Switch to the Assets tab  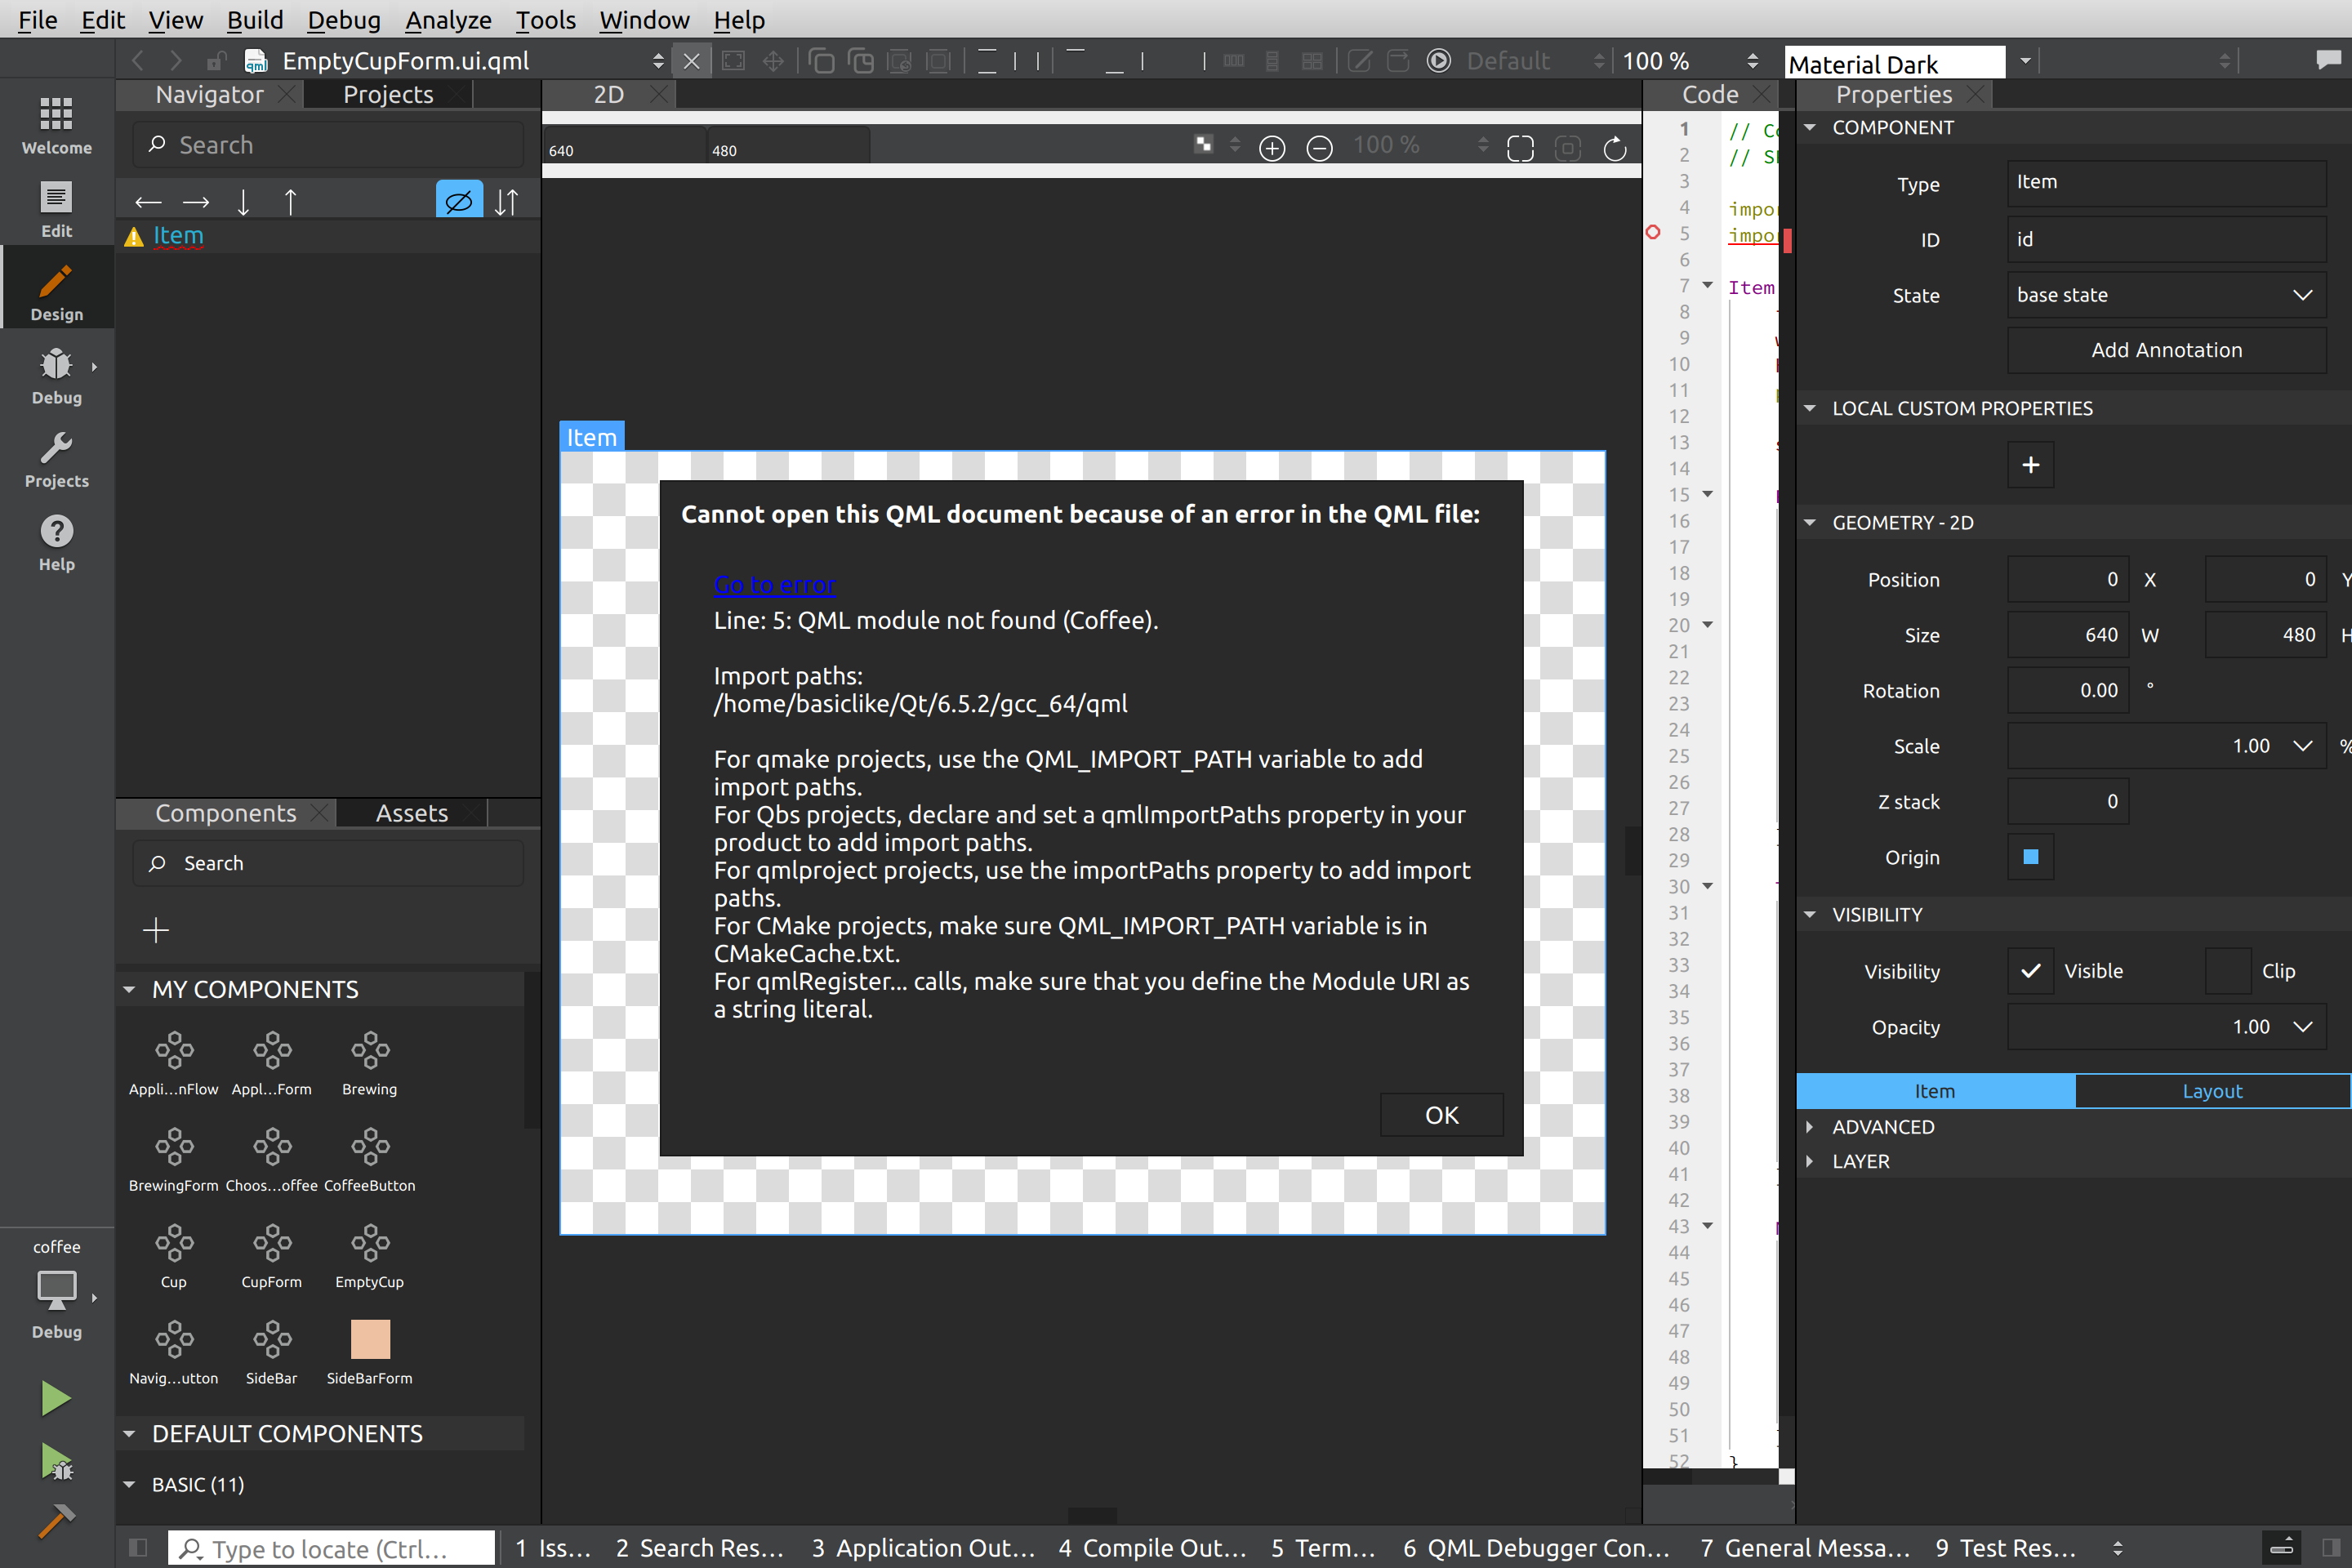click(411, 813)
